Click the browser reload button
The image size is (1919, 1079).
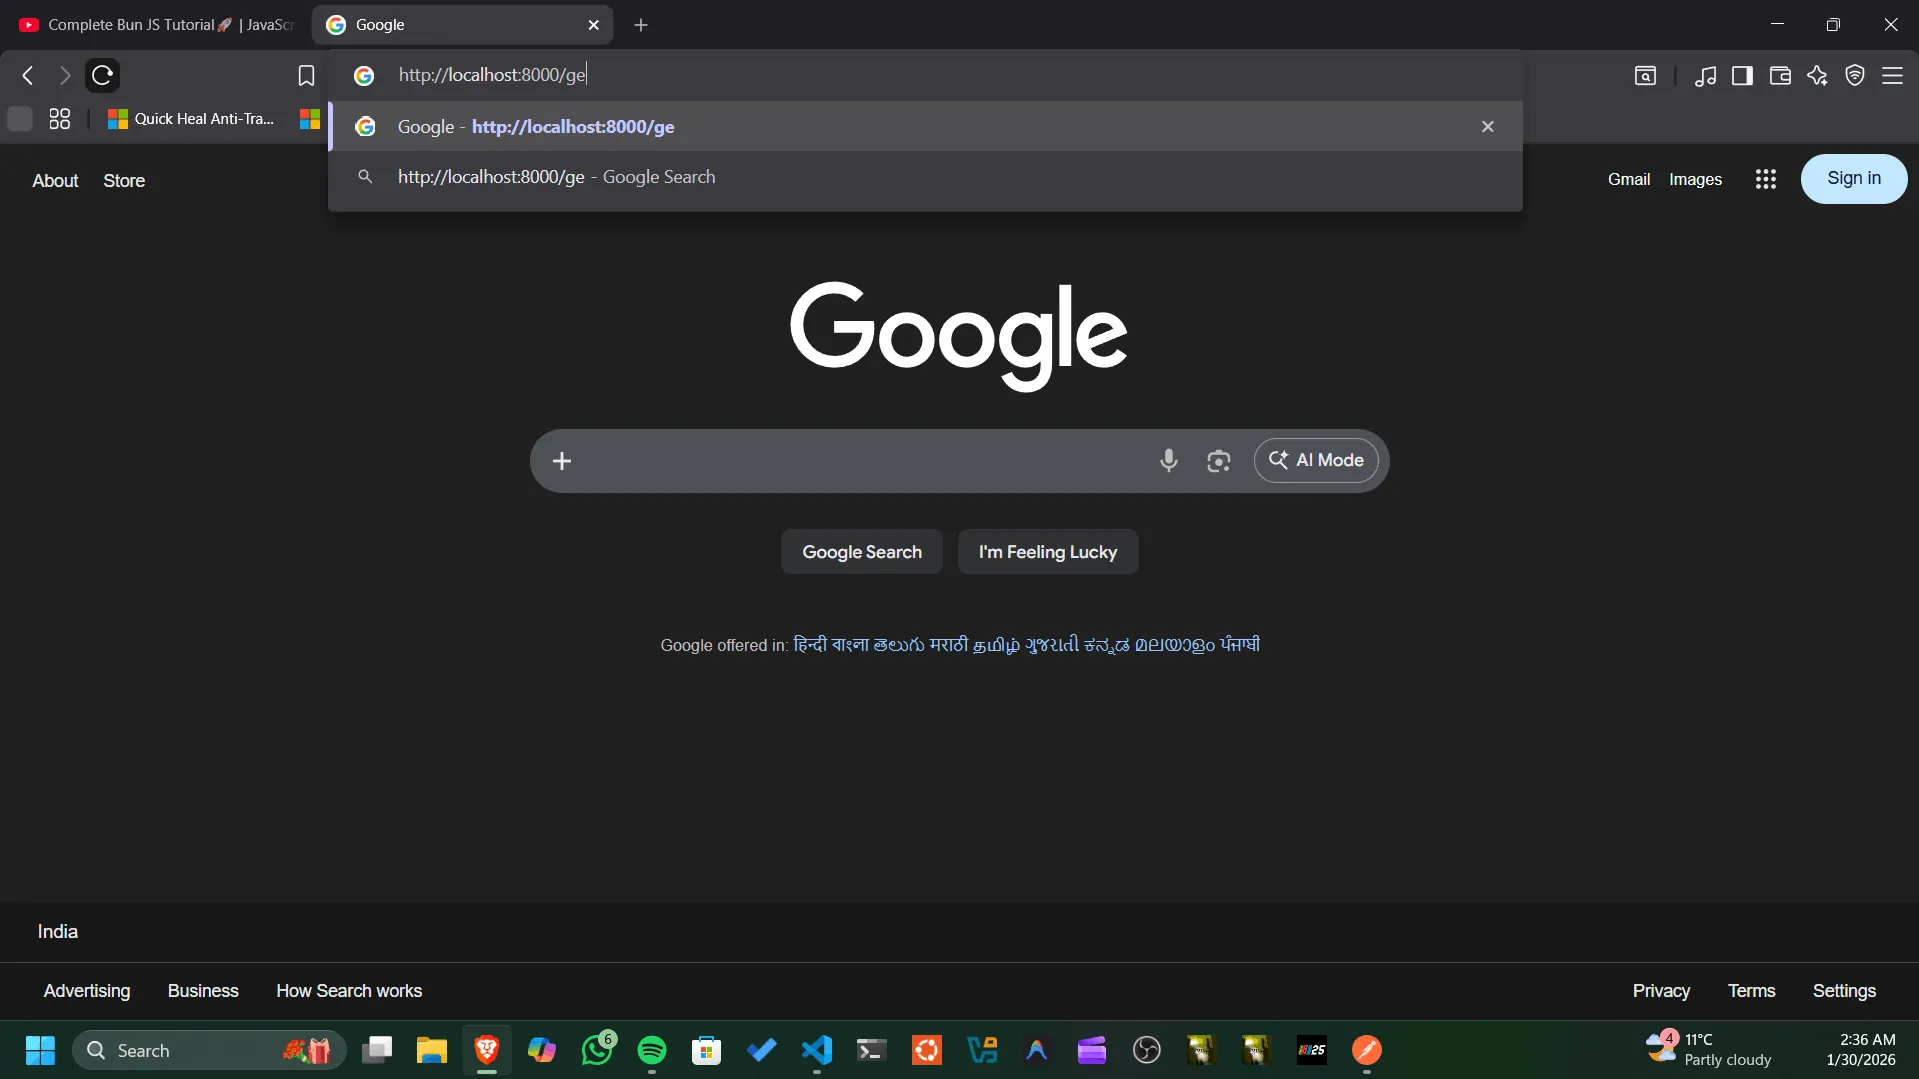coord(102,75)
